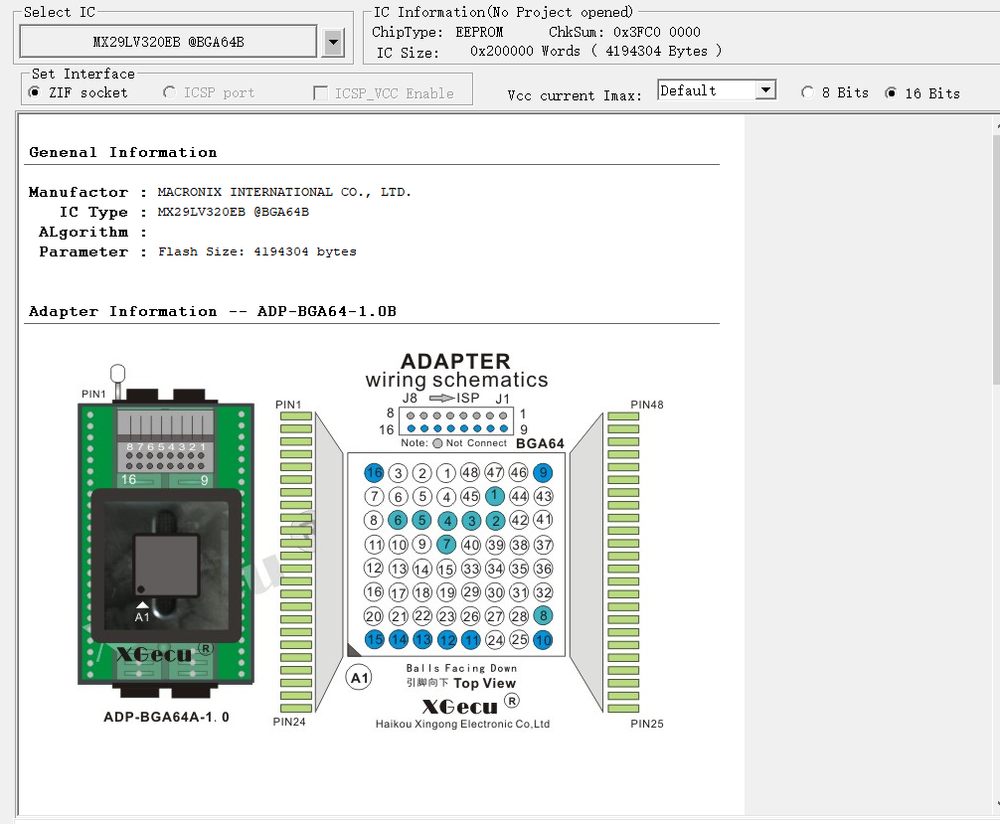
Task: Click the A1 orientation marker in the diagram
Action: (x=358, y=677)
